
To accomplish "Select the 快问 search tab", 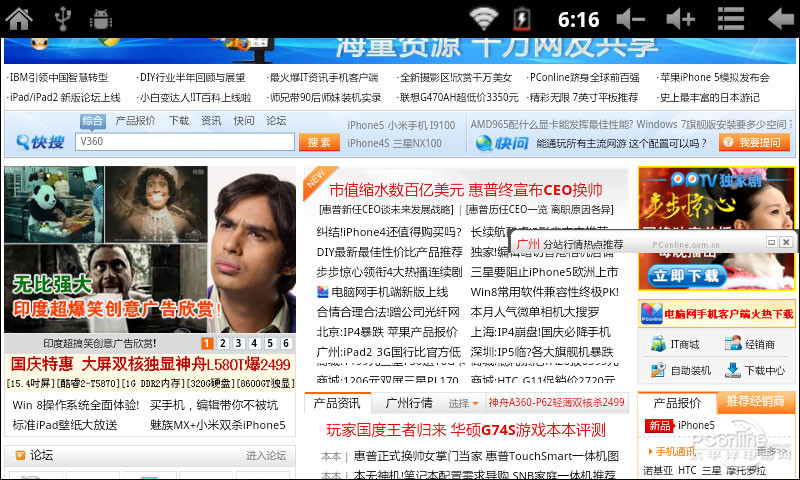I will (244, 121).
